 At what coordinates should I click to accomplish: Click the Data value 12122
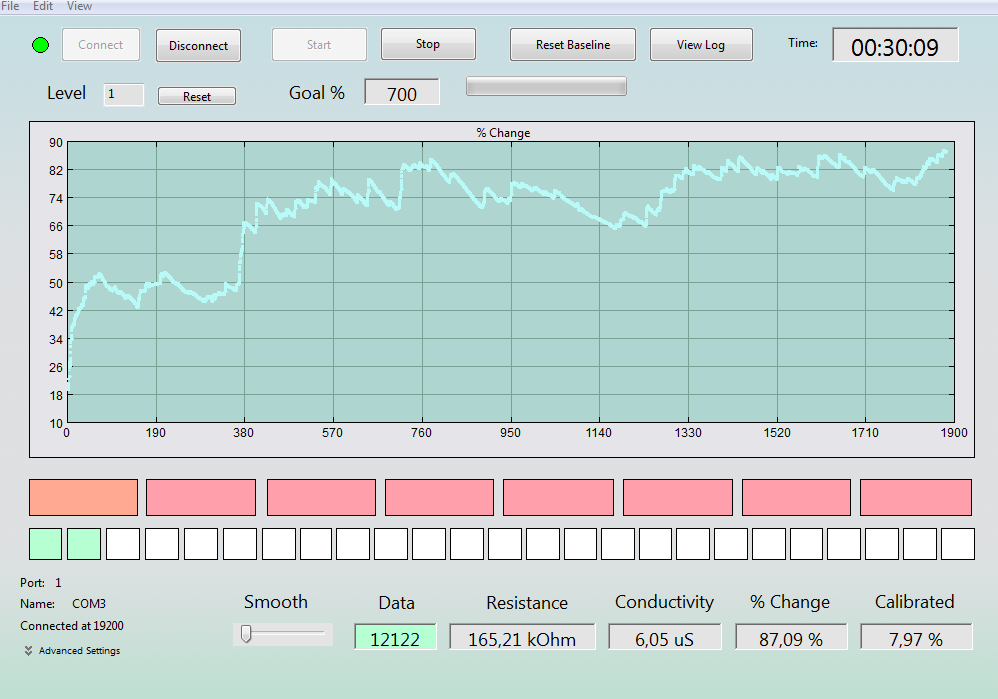click(395, 639)
